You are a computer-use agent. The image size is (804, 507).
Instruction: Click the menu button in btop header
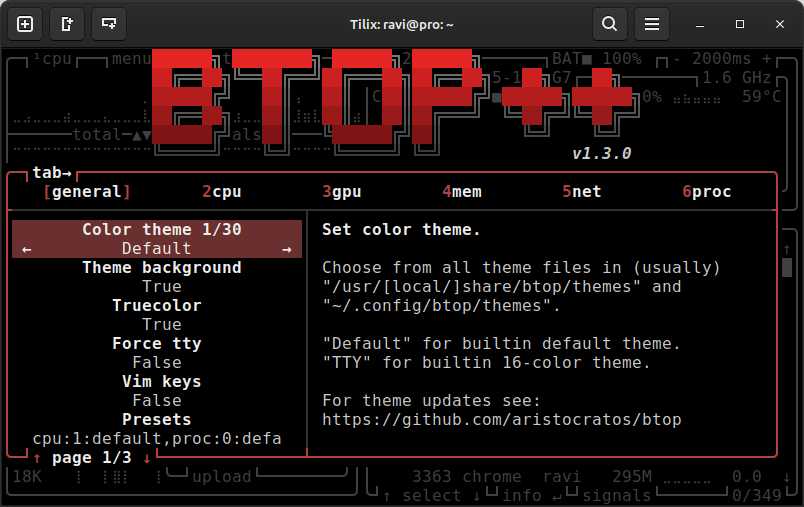(132, 59)
